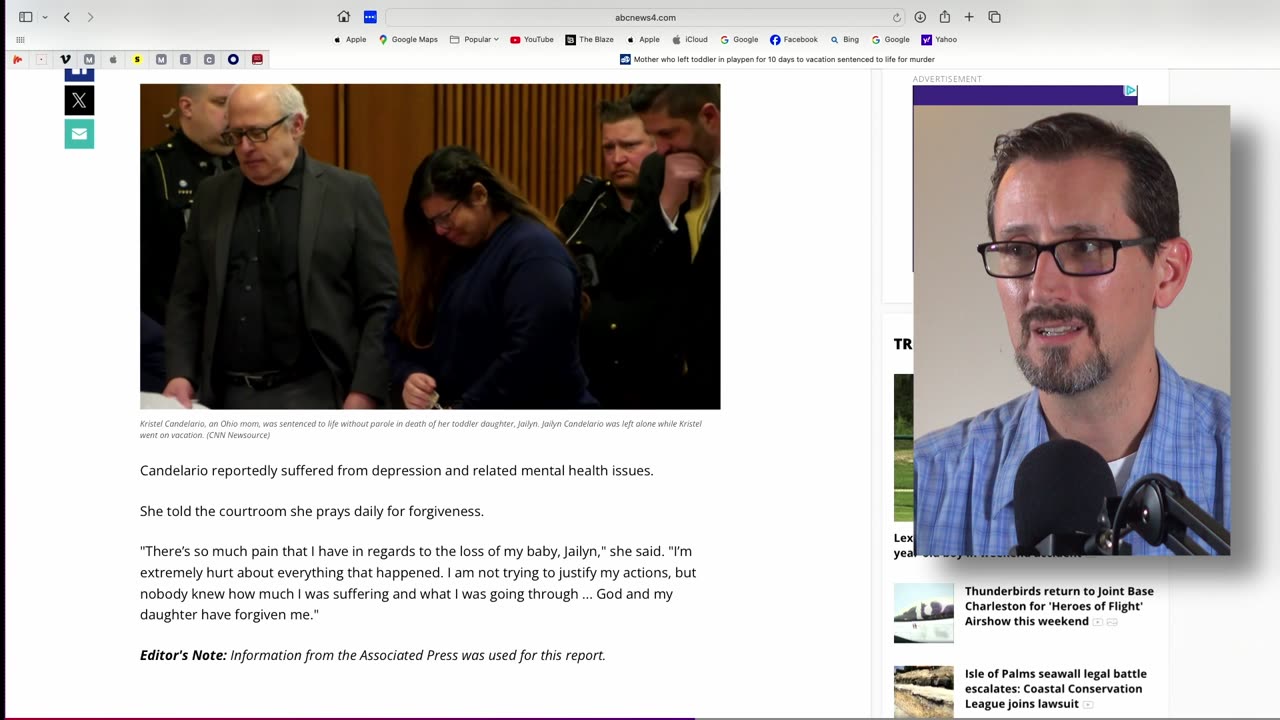The image size is (1280, 720).
Task: Open the Isle of Palms seawall thumbnail
Action: pyautogui.click(x=923, y=692)
